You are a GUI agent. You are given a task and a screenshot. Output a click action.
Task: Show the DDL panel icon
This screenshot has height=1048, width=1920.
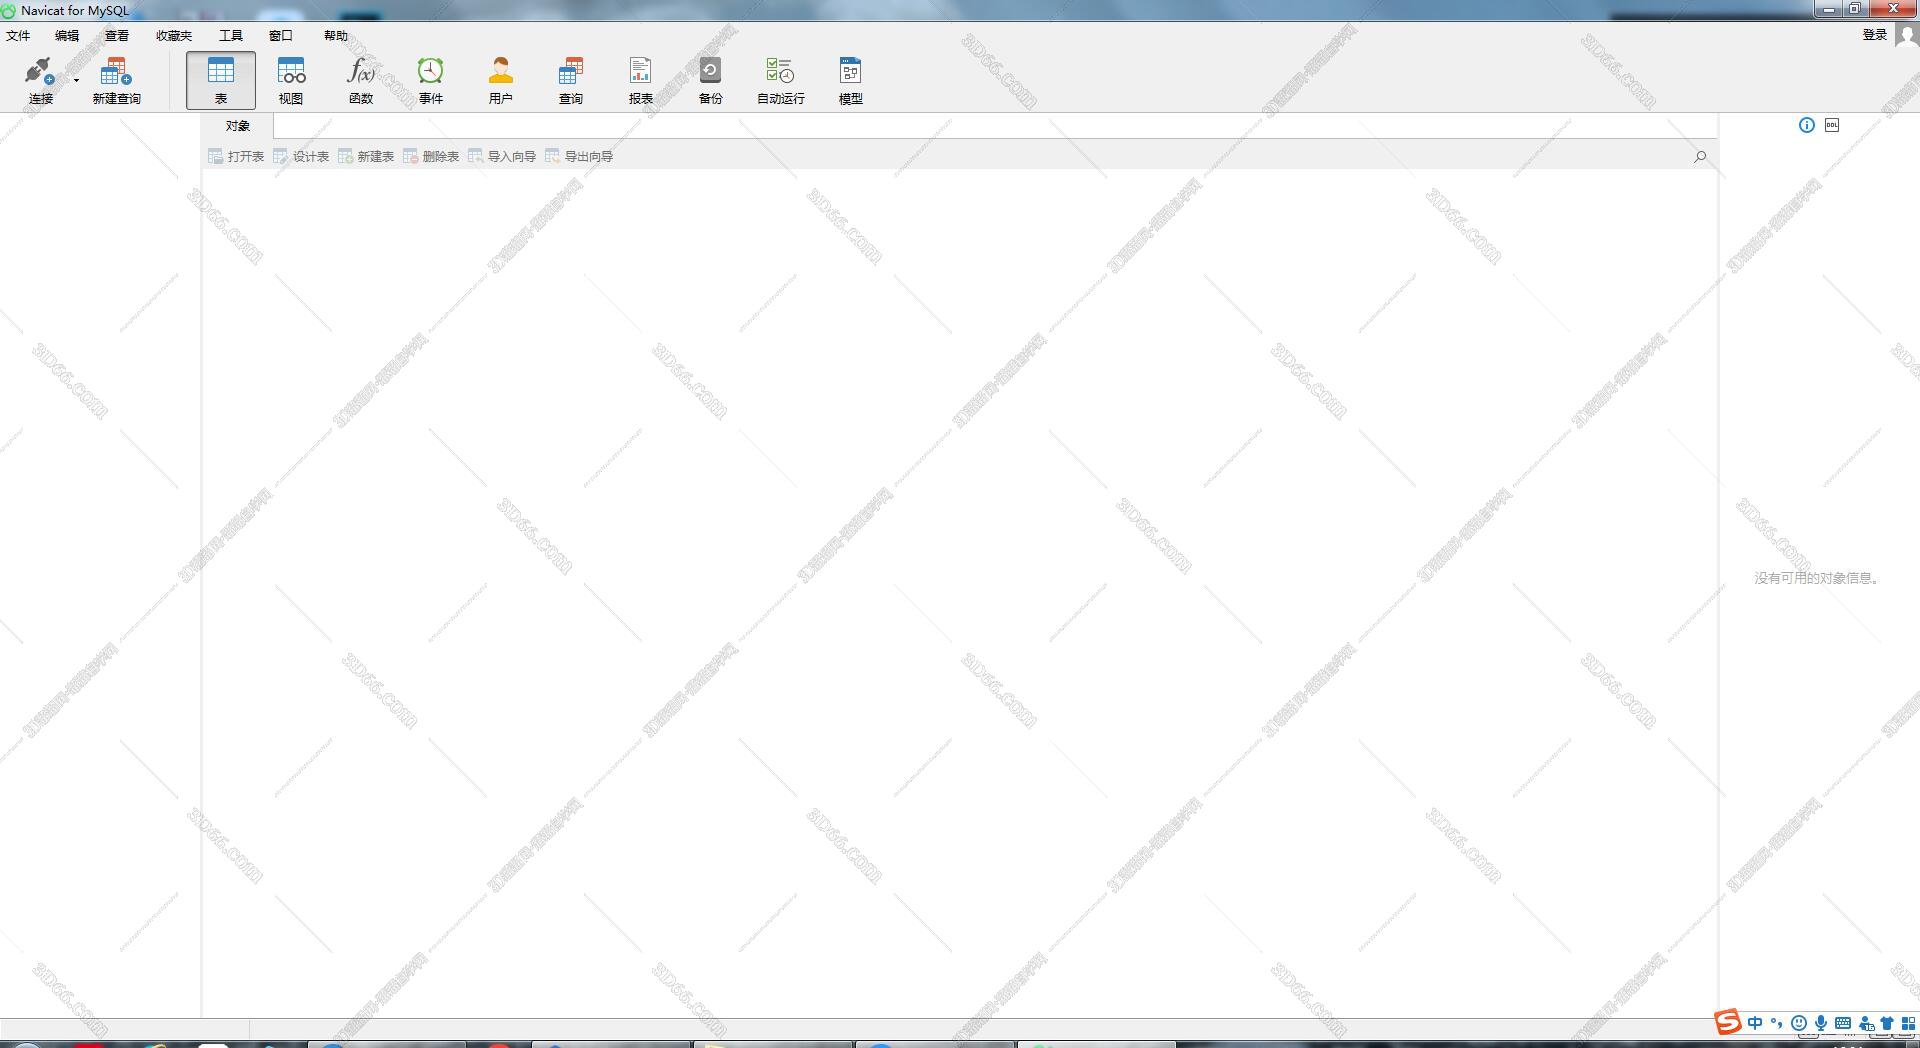(x=1832, y=125)
